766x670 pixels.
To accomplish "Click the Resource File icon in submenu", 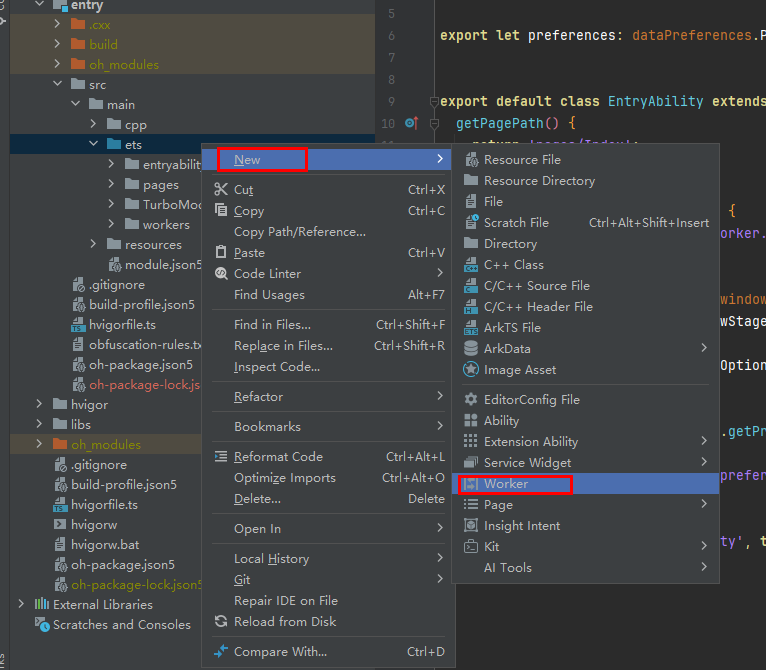I will [x=471, y=160].
